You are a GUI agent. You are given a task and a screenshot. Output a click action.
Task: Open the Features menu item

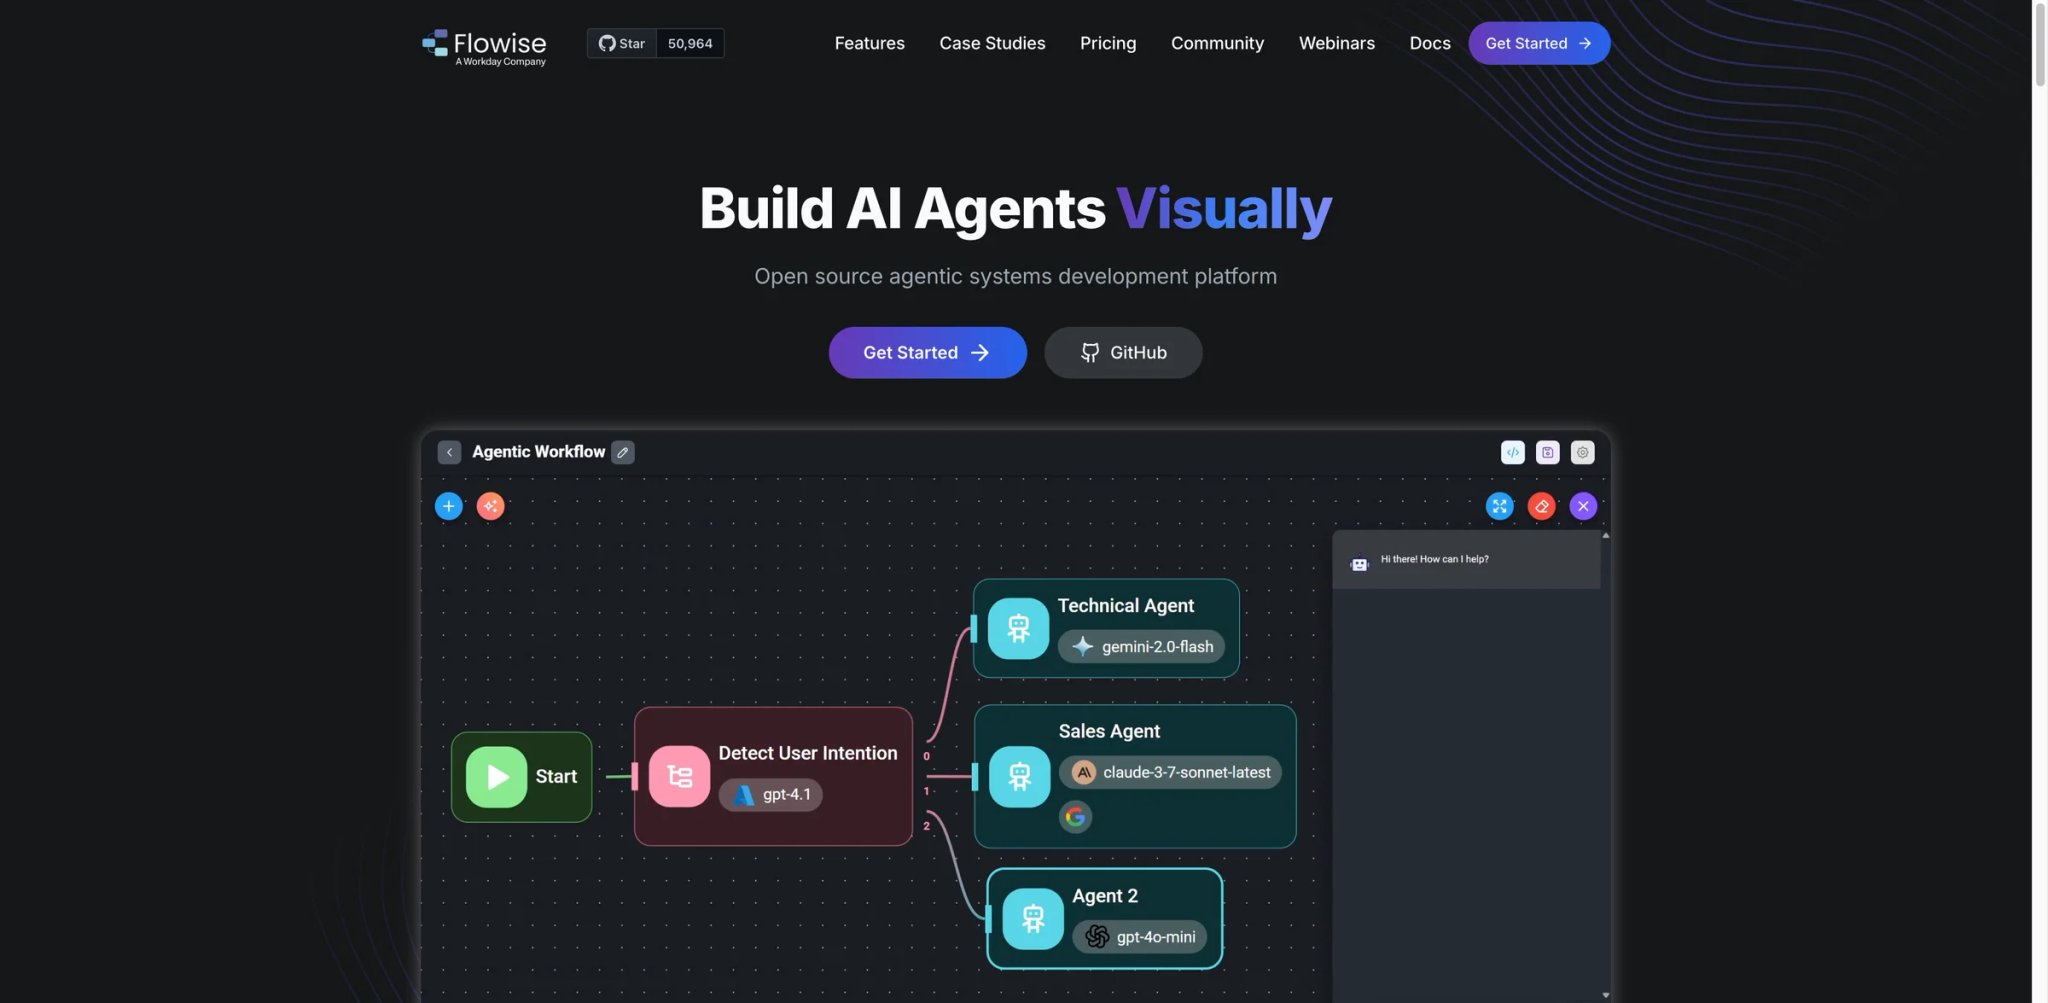tap(869, 43)
